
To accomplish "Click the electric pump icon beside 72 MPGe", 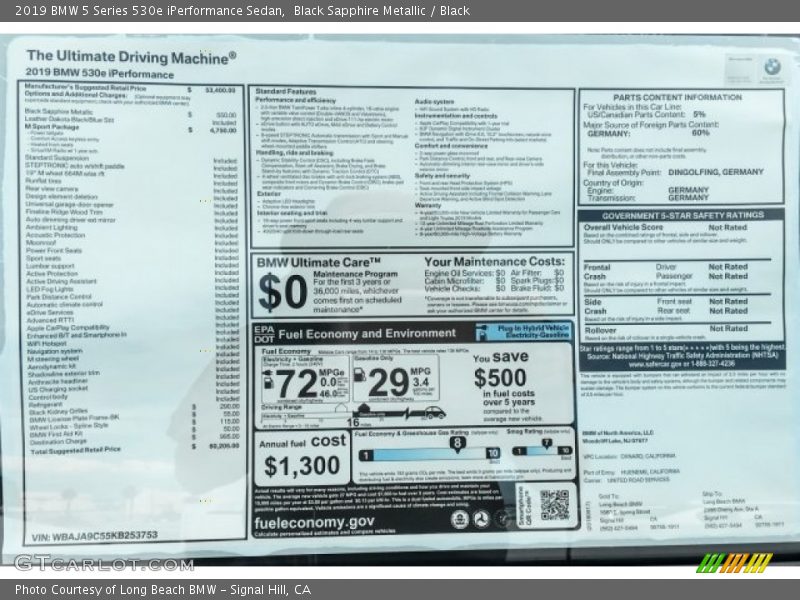I will [267, 381].
